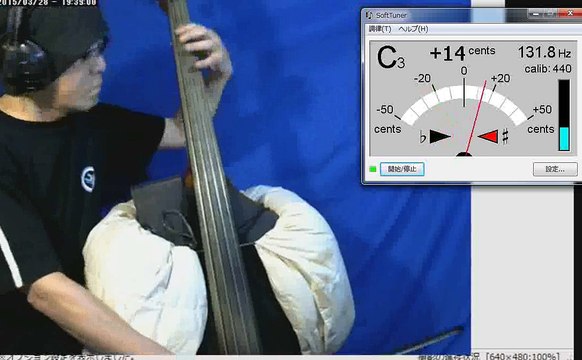Viewport: 582px width, 360px height.
Task: Open the 設定... settings button
Action: point(555,169)
